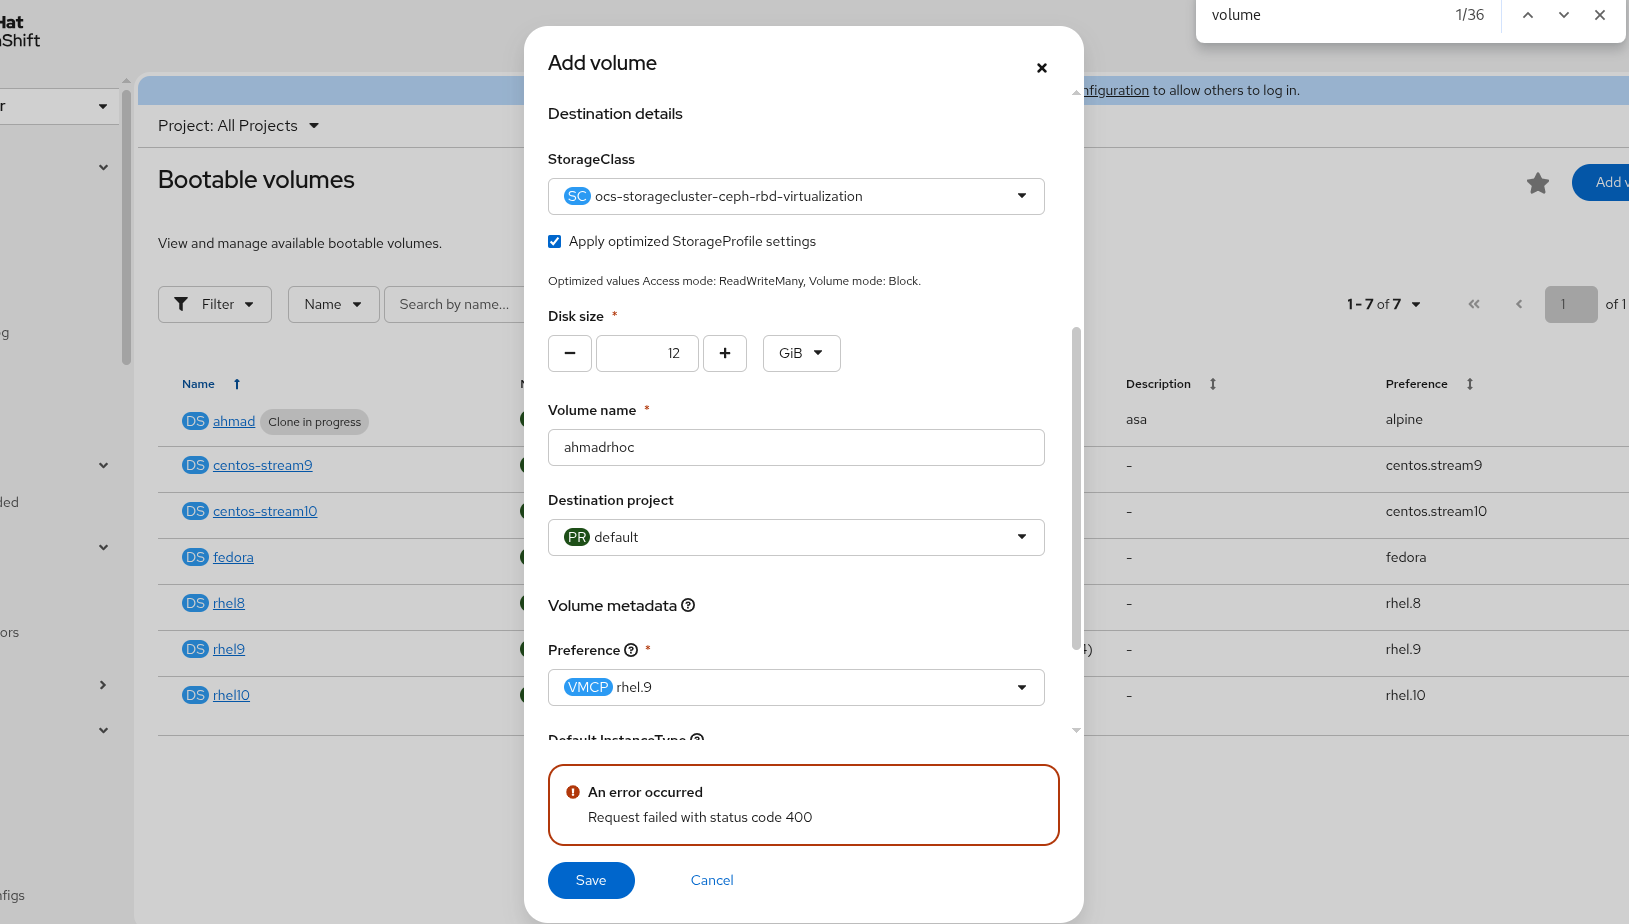Open the Preference rhel.9 dropdown
The height and width of the screenshot is (924, 1629).
pos(796,687)
